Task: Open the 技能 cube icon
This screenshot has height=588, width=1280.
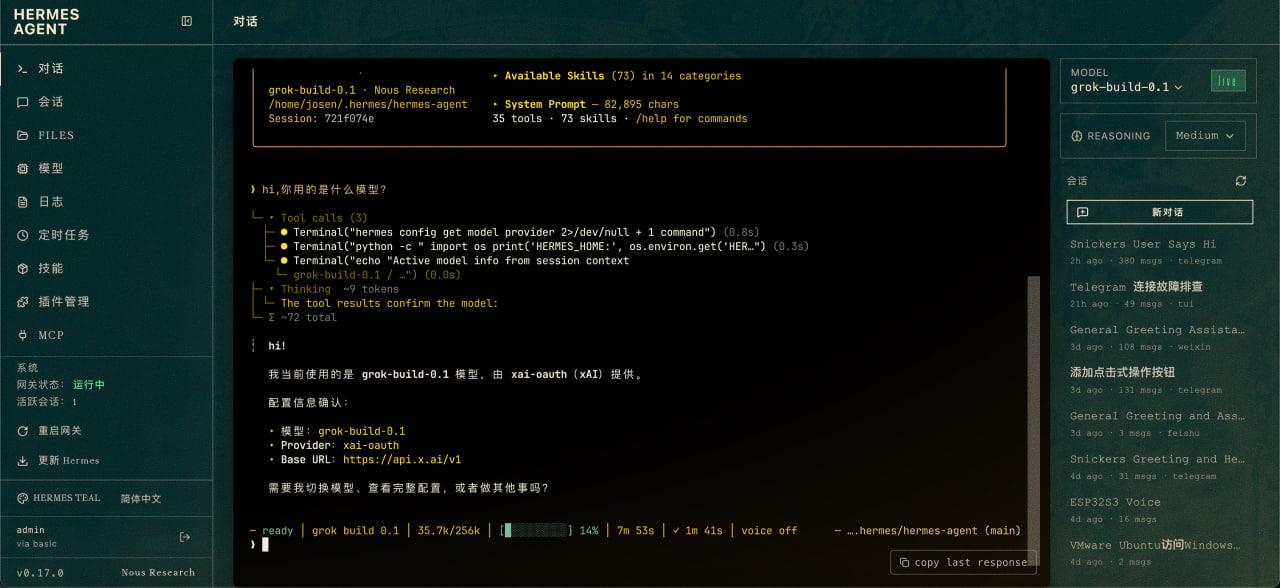Action: tap(22, 269)
